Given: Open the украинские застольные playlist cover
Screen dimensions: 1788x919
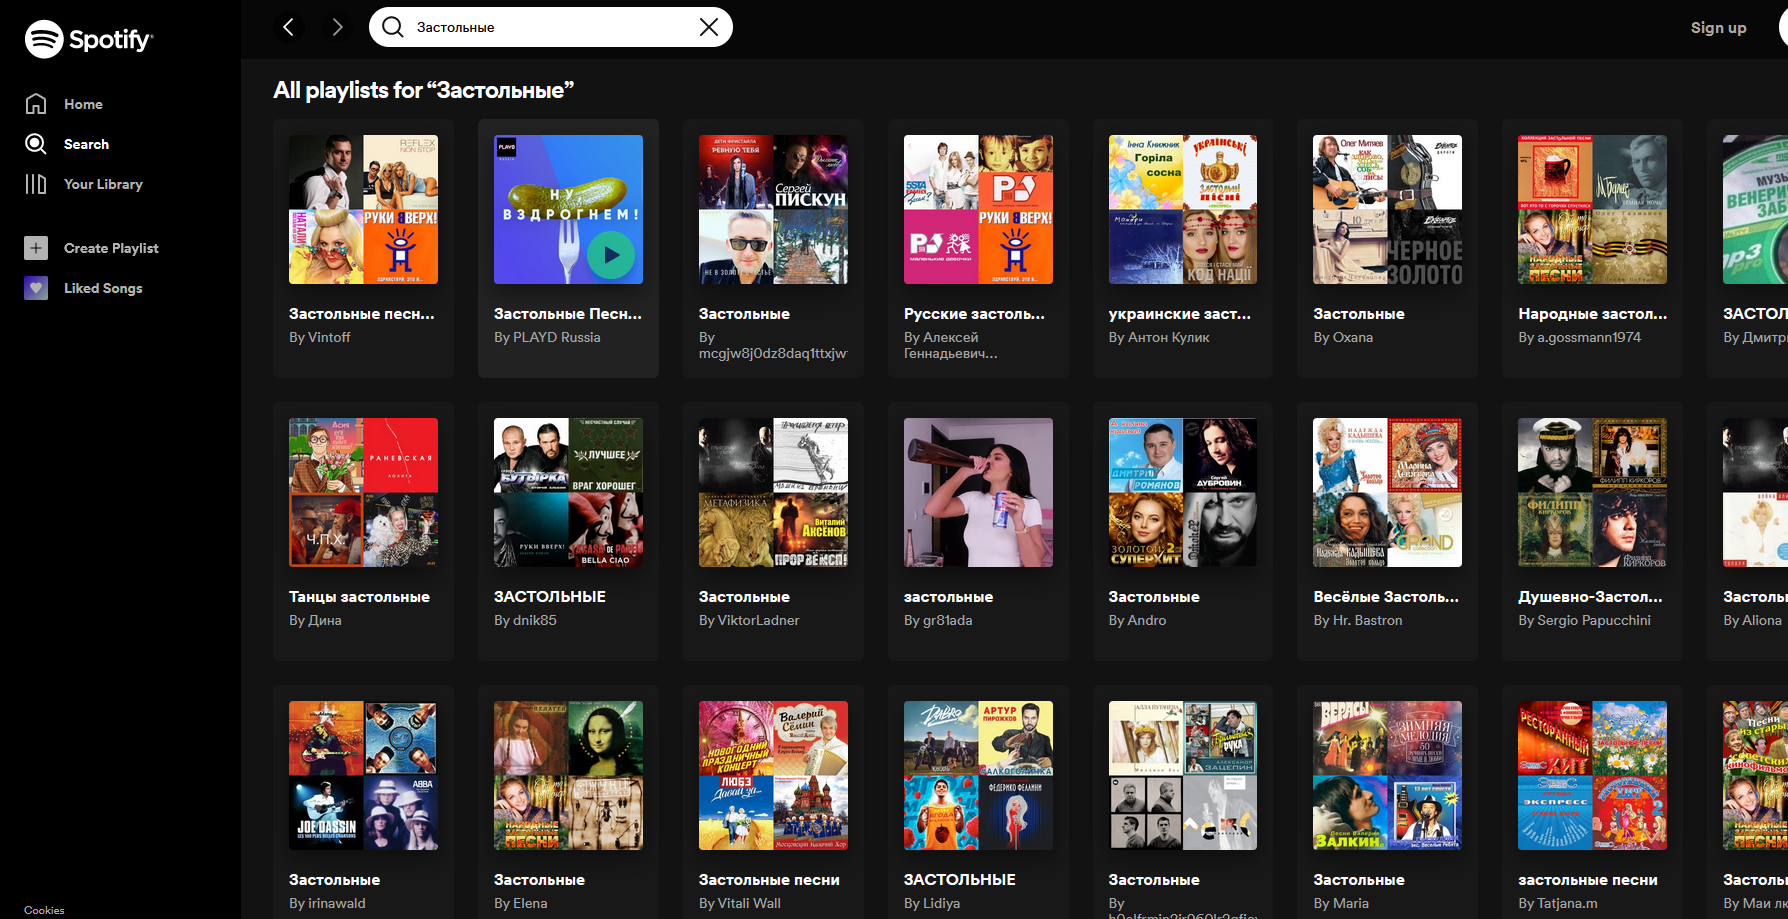Looking at the screenshot, I should [x=1183, y=209].
